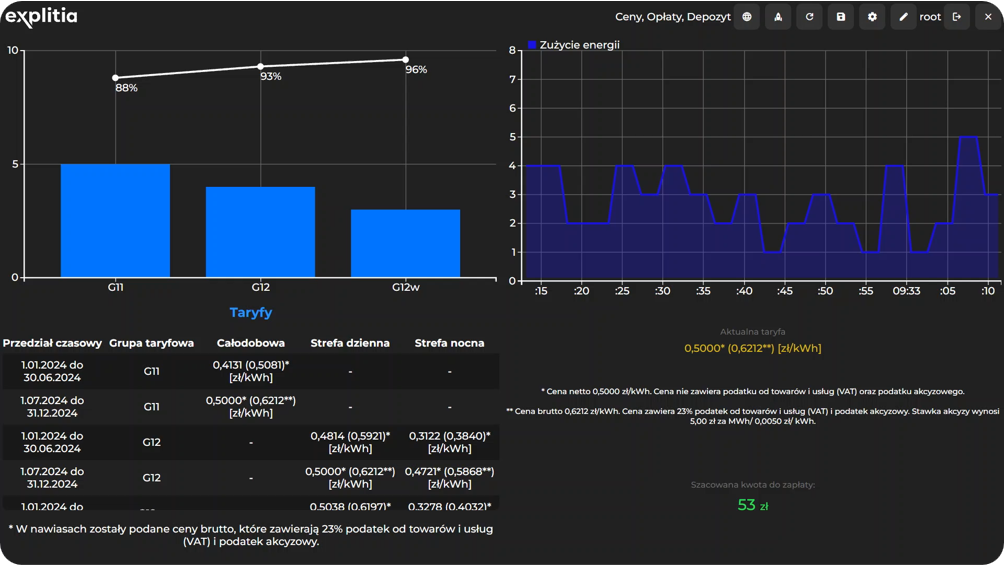Click the pencil edit icon

click(903, 17)
